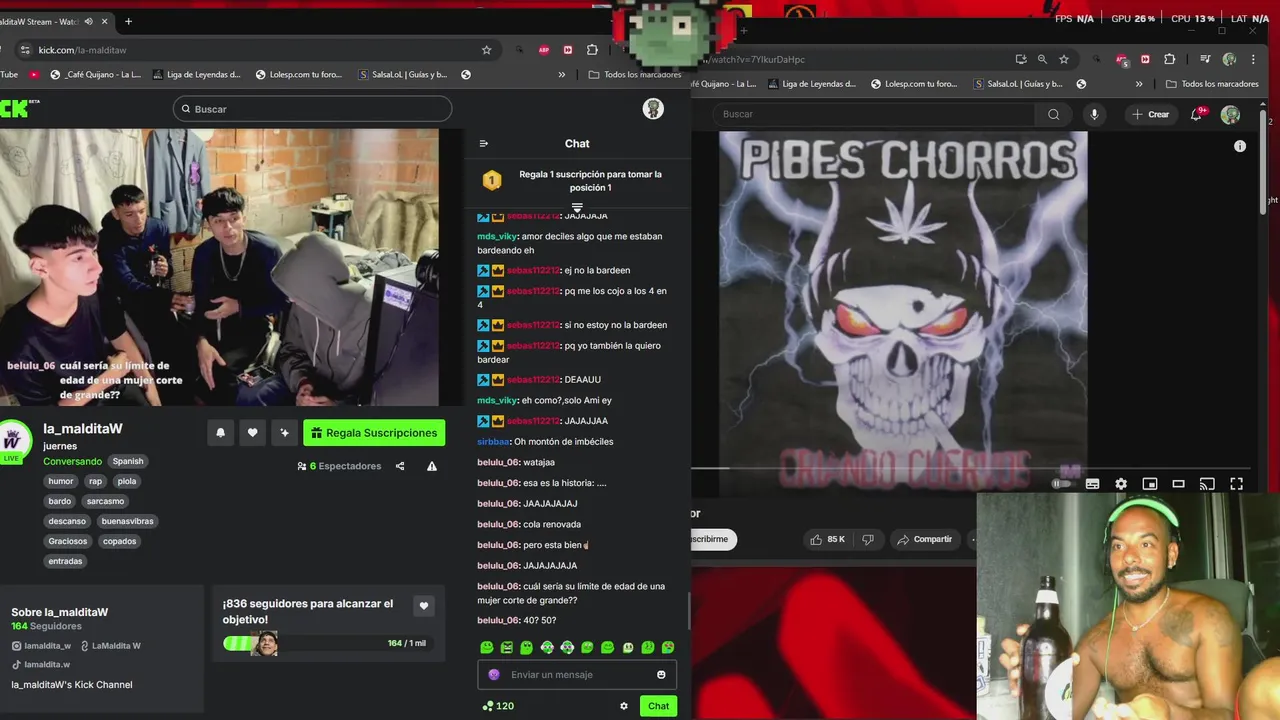Like YouTube video with 85 K
Screen dimensions: 1280x720
pos(827,539)
